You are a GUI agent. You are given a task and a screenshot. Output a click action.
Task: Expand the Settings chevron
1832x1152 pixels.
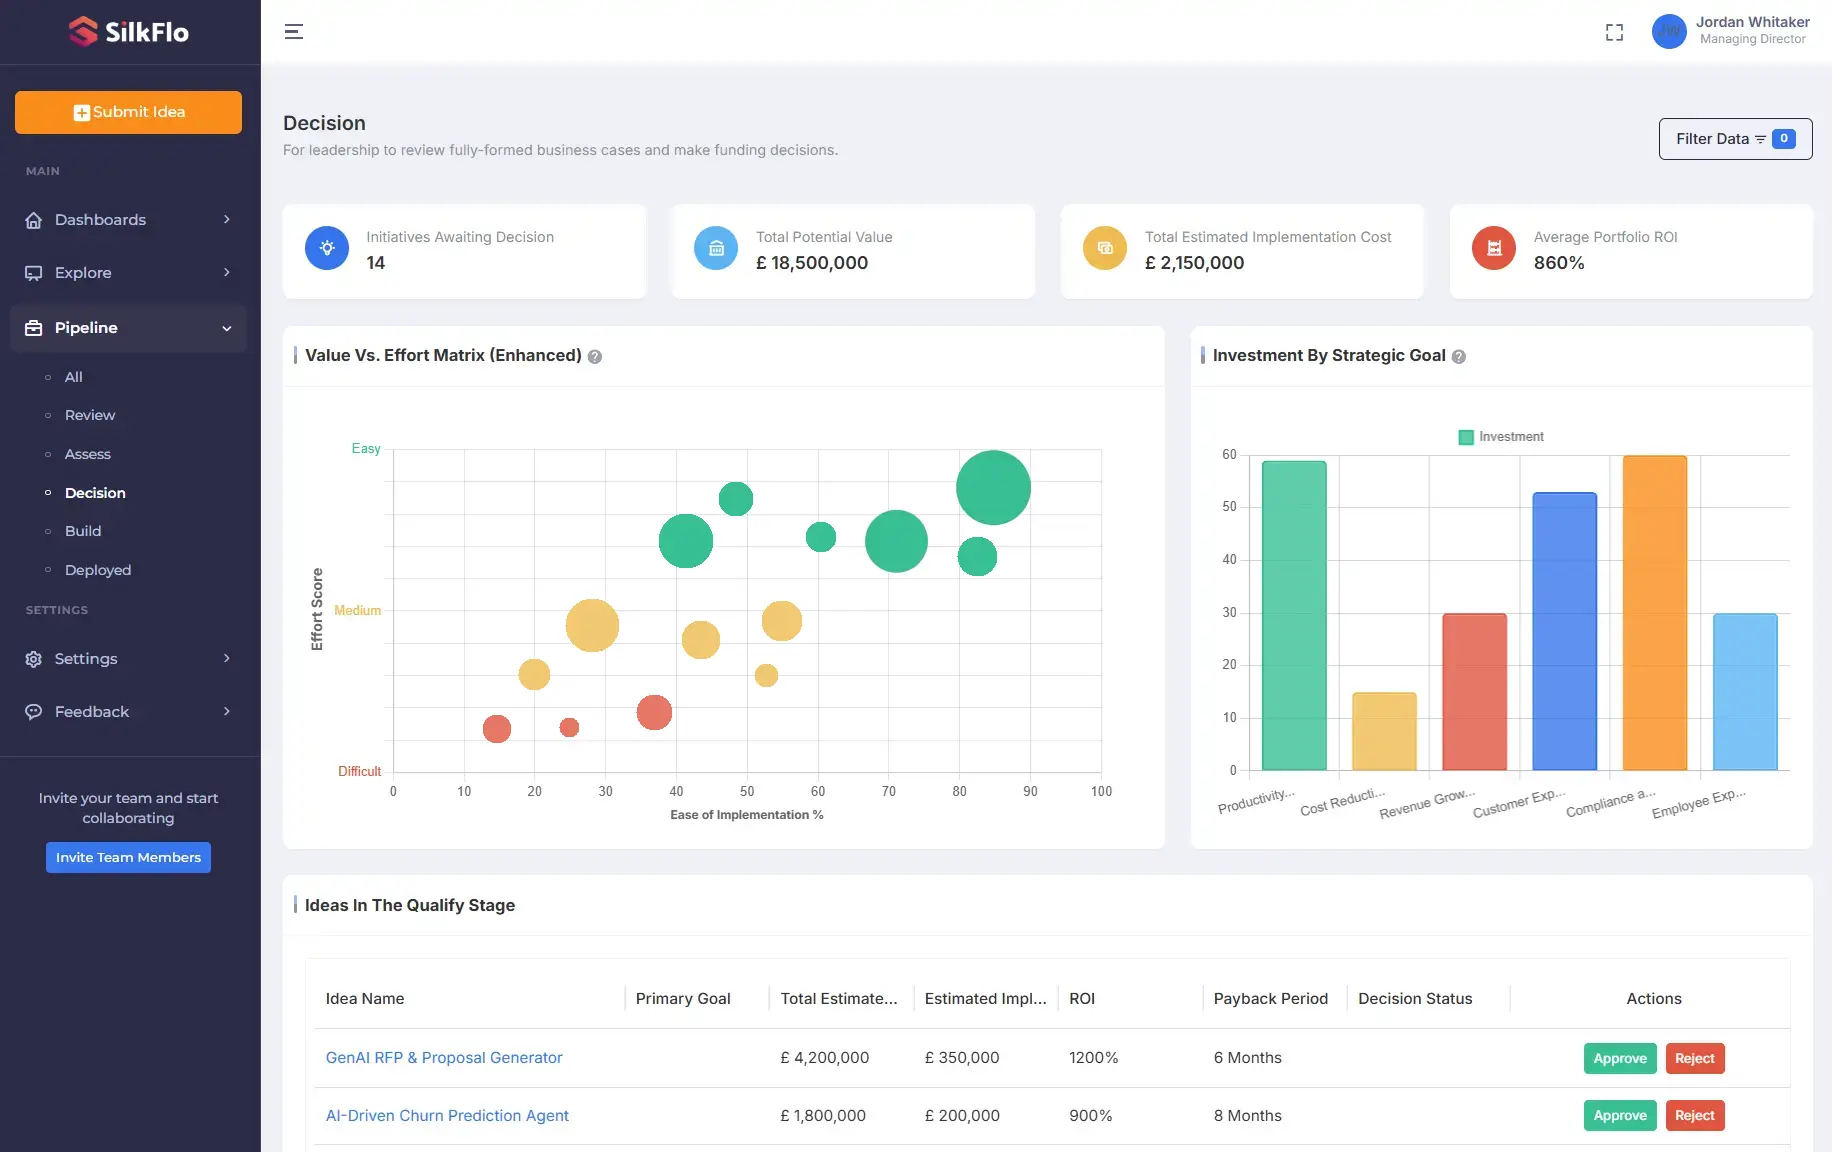227,659
